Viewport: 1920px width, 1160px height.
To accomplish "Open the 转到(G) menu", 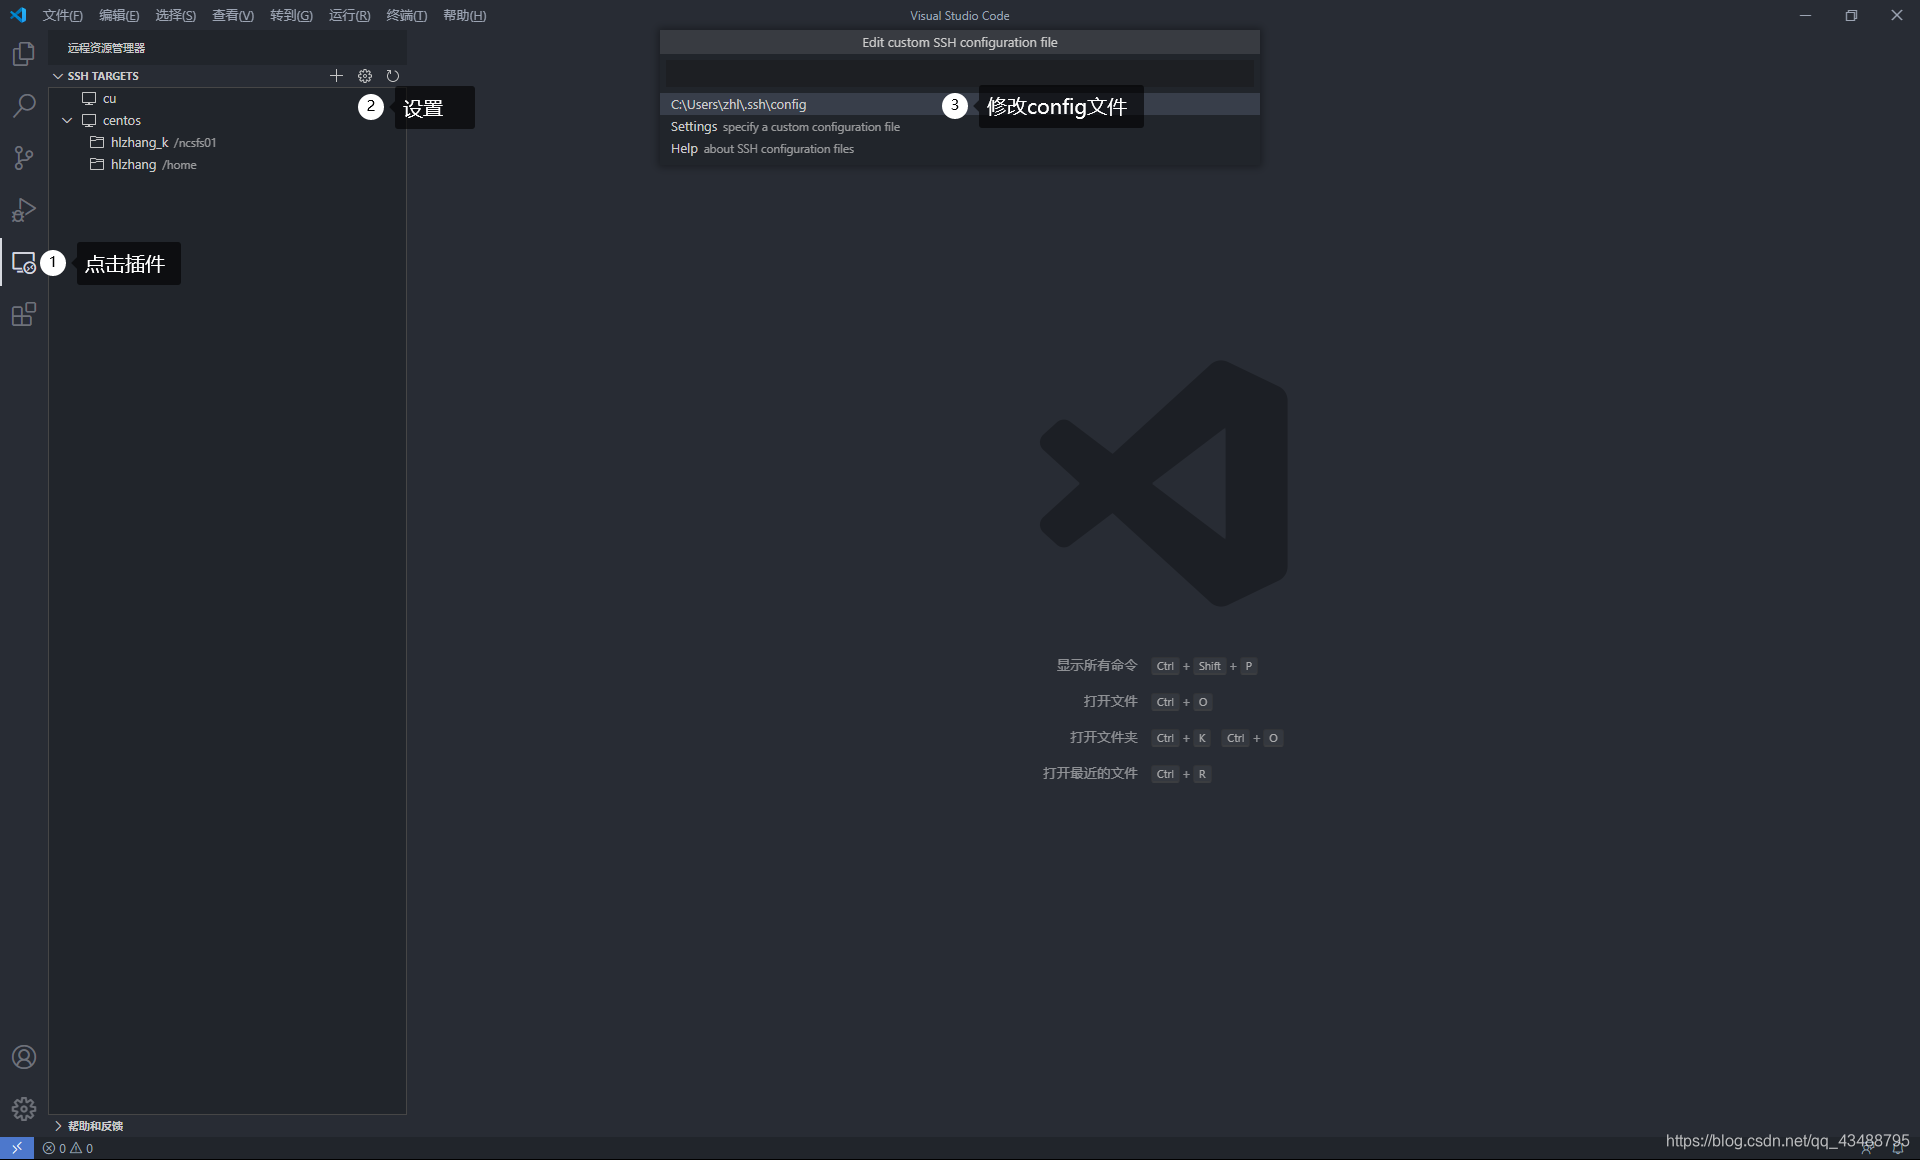I will point(291,15).
